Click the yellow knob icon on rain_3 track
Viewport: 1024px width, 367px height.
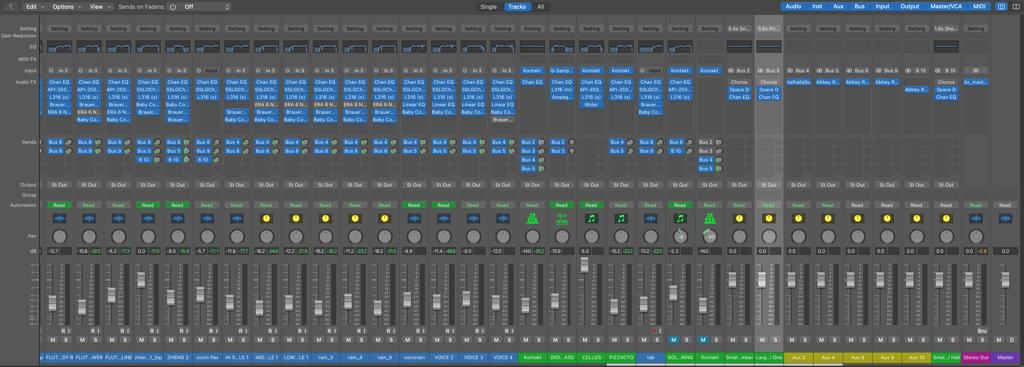(325, 218)
